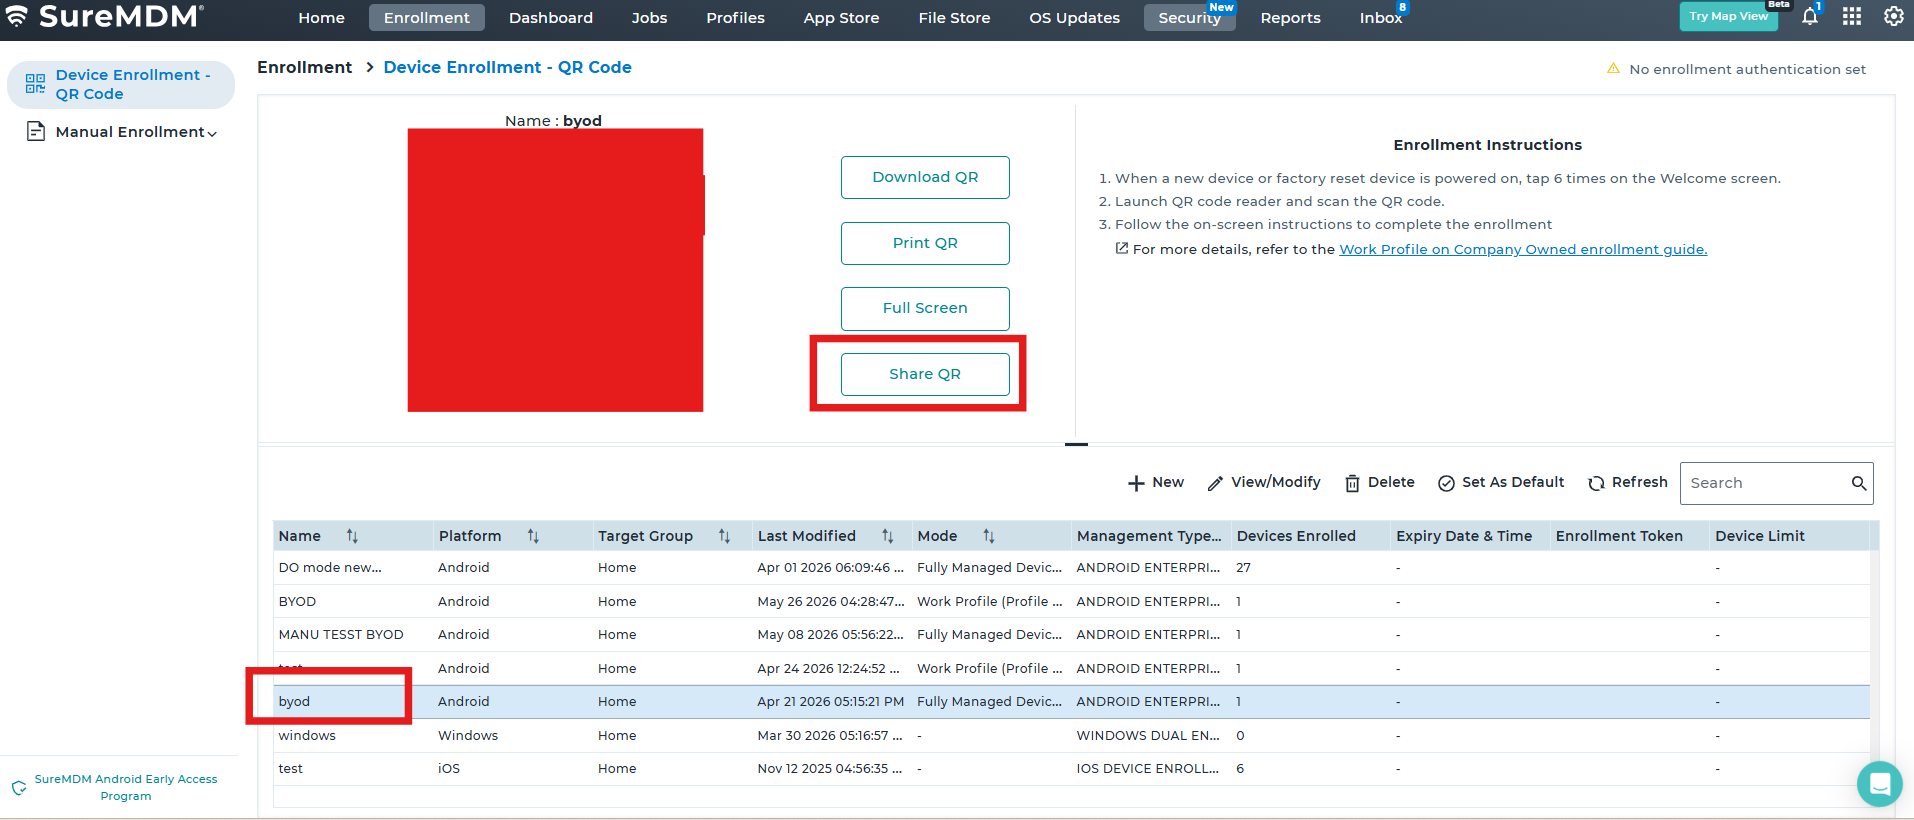This screenshot has width=1914, height=820.
Task: Open SureMDM Android Early Access Program
Action: point(126,787)
